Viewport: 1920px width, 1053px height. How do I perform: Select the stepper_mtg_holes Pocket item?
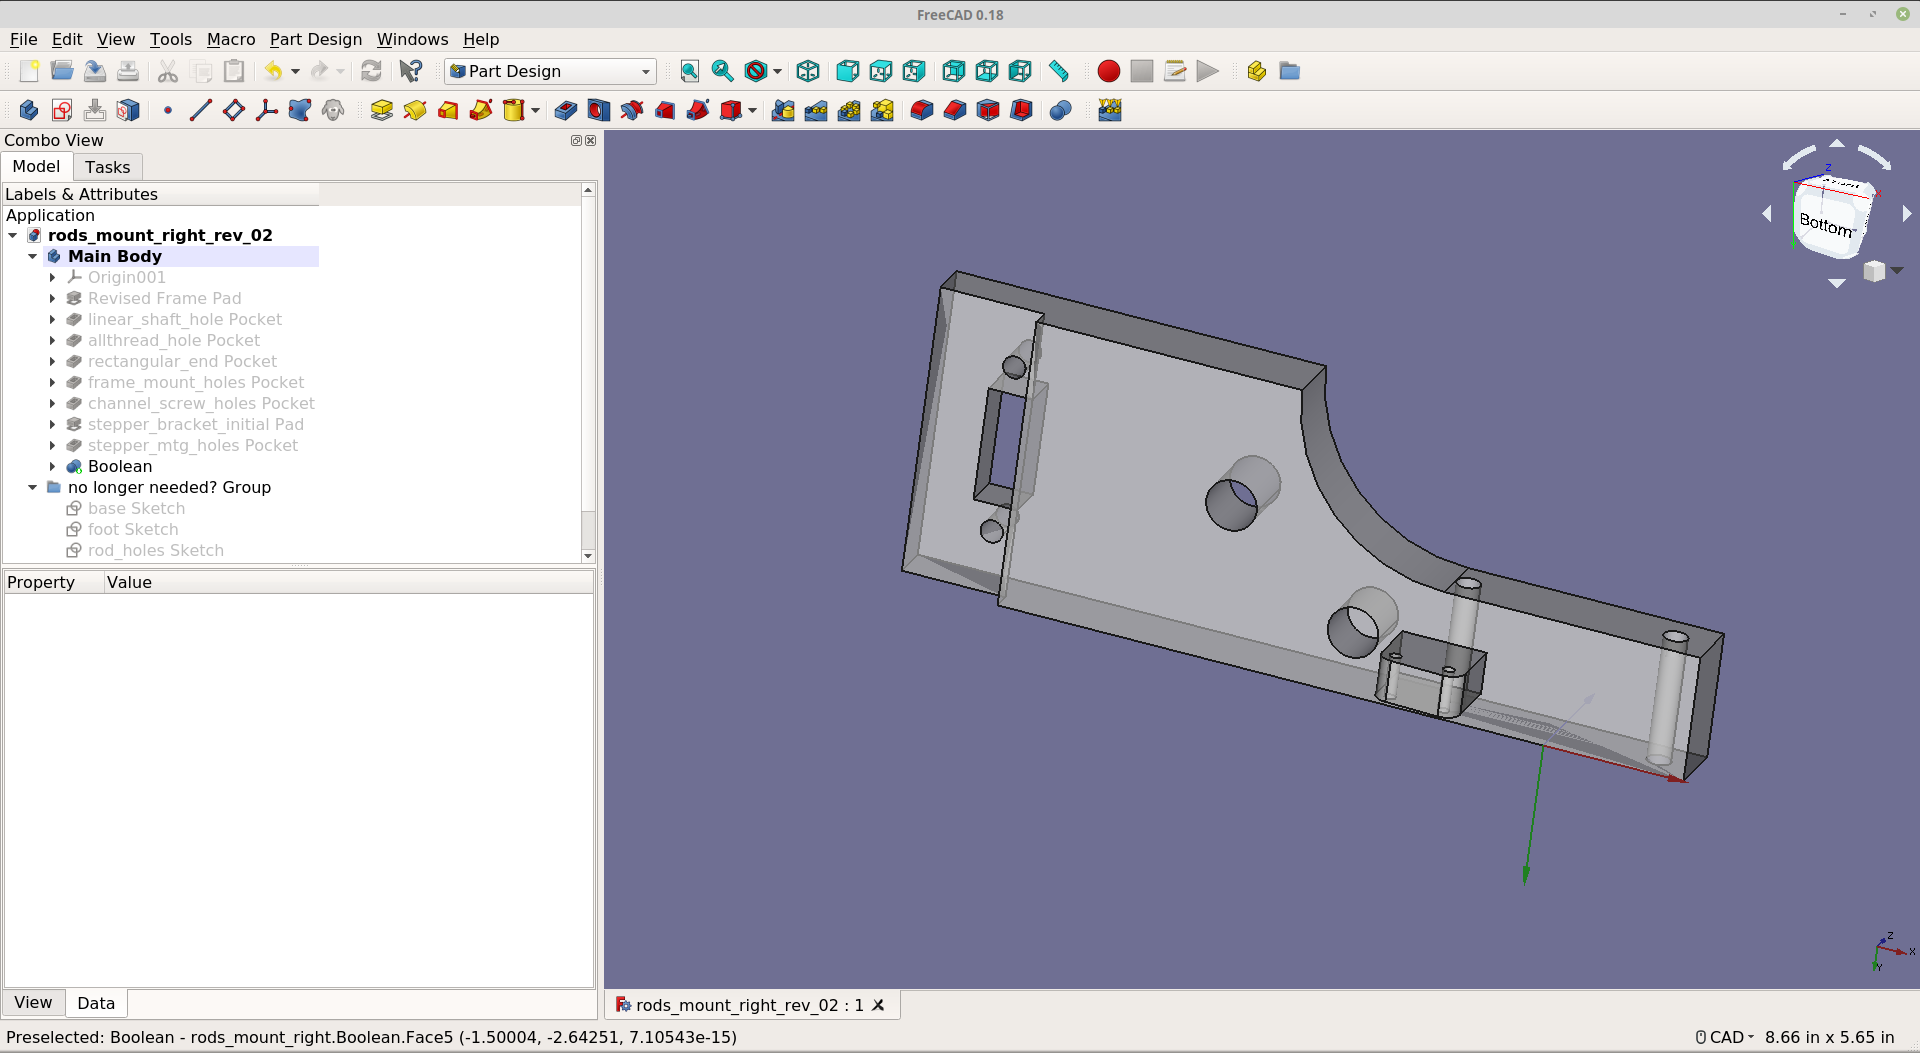(x=193, y=445)
